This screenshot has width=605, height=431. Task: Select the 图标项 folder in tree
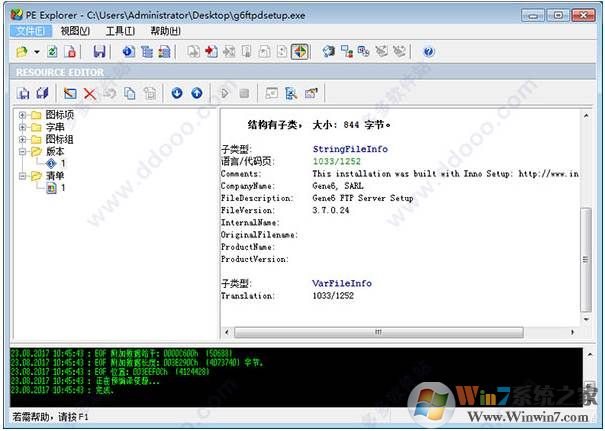pyautogui.click(x=59, y=115)
